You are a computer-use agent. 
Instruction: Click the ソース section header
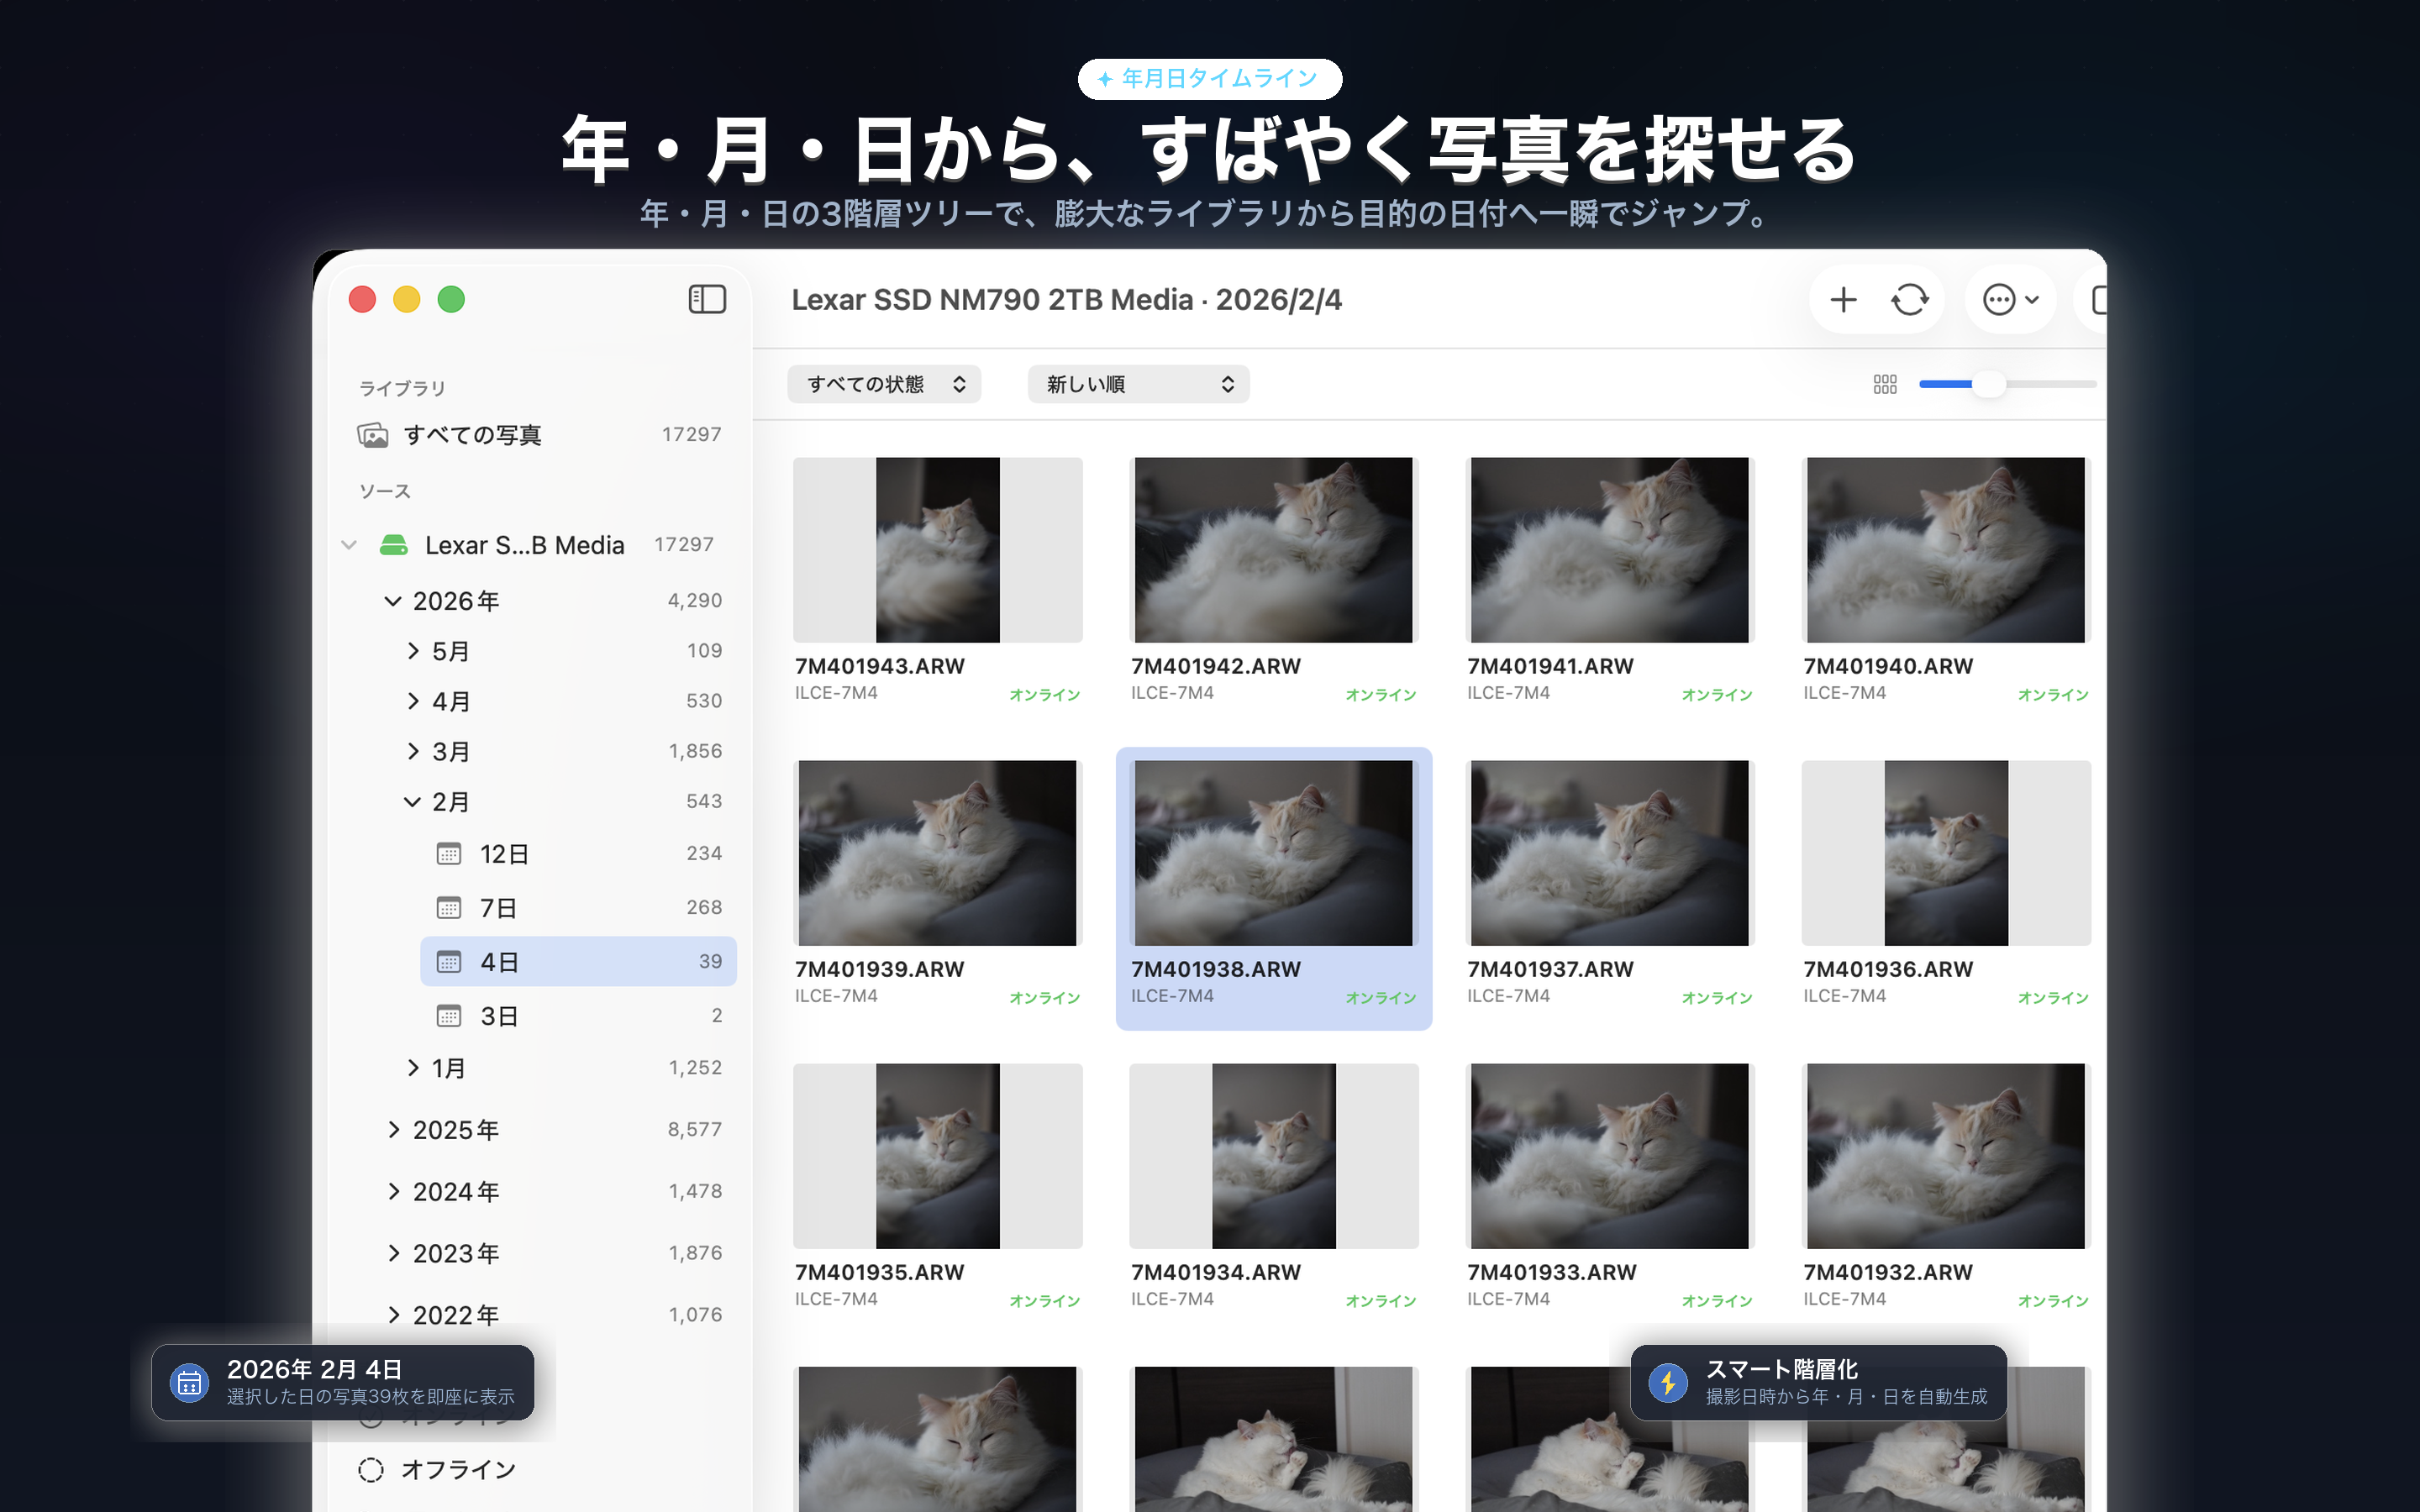(x=385, y=491)
